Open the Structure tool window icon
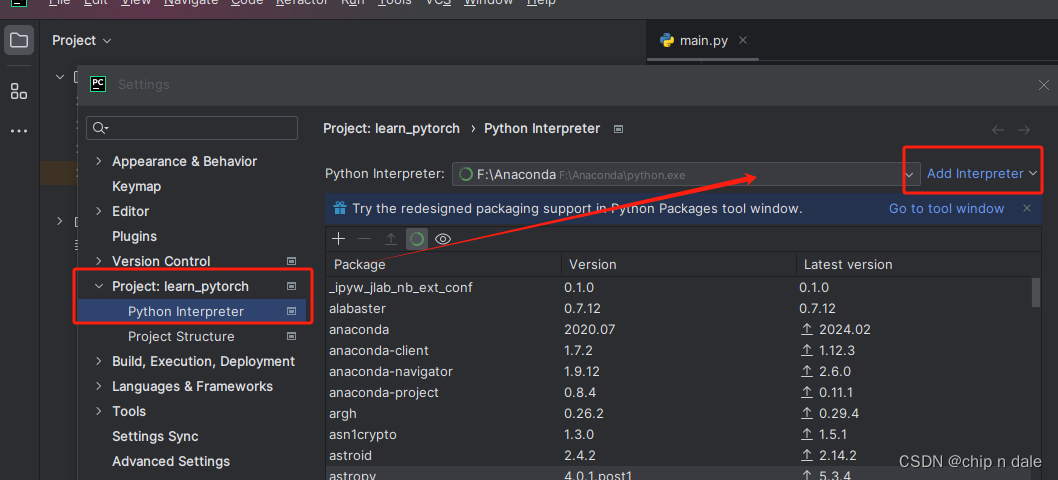The width and height of the screenshot is (1058, 480). coord(19,92)
